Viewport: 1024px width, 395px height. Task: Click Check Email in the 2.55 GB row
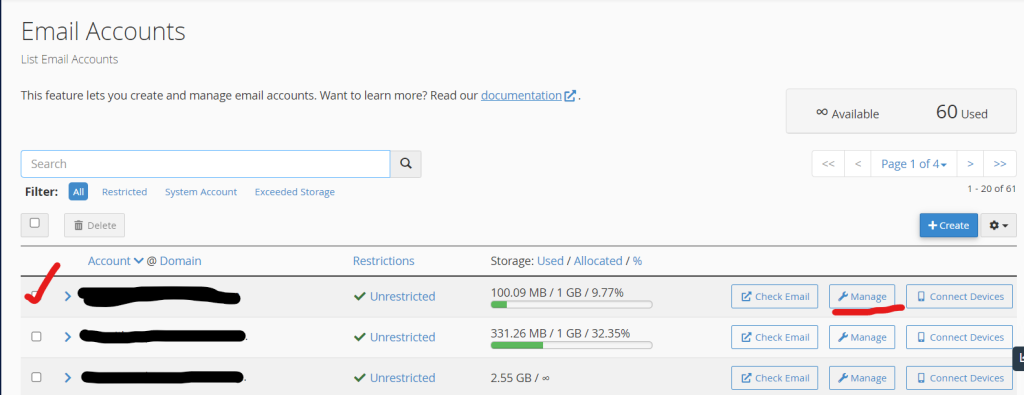775,377
